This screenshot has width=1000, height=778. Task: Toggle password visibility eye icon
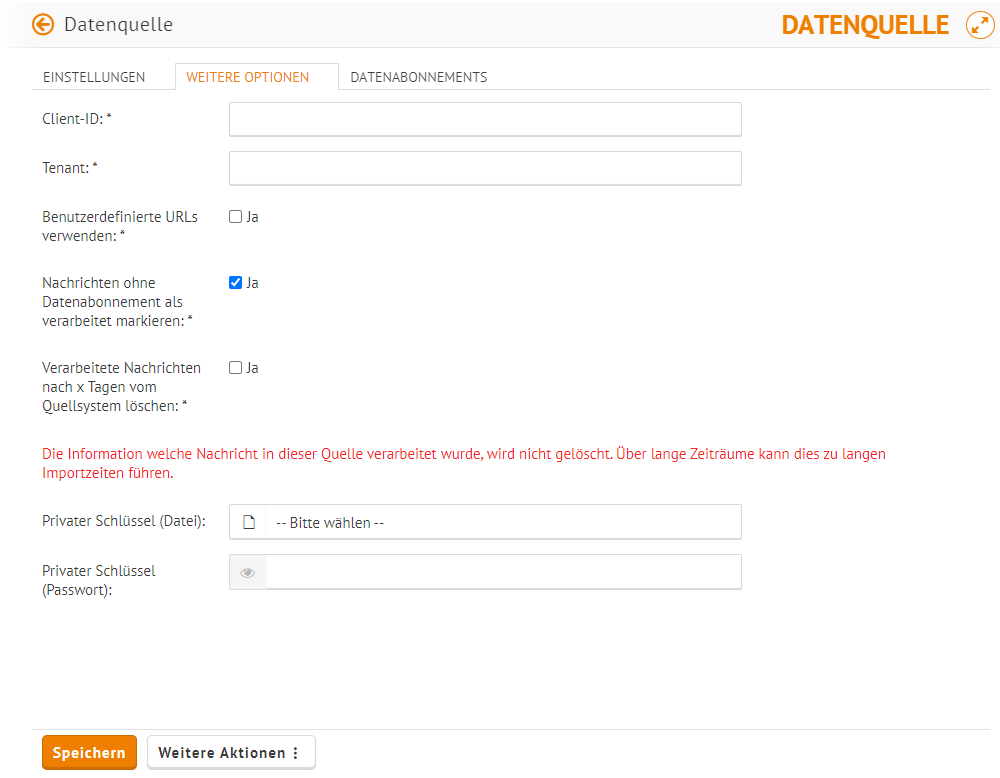pyautogui.click(x=247, y=573)
